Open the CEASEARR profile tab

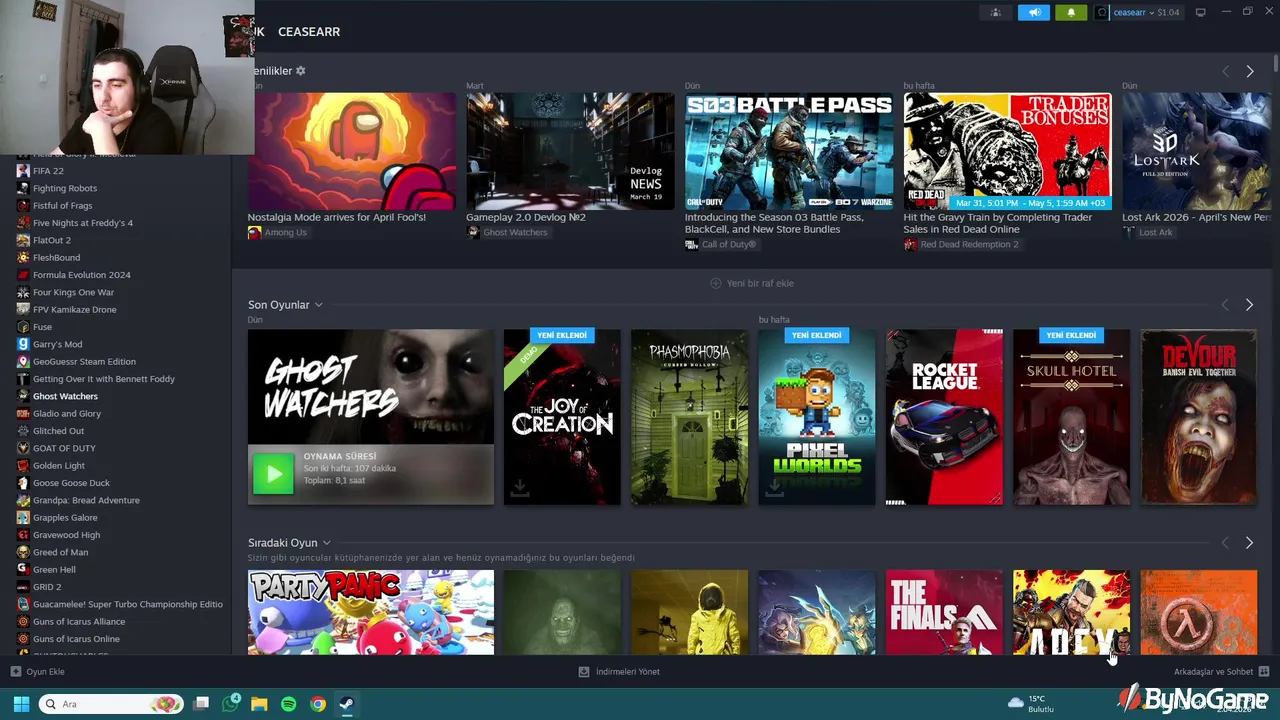pos(309,32)
